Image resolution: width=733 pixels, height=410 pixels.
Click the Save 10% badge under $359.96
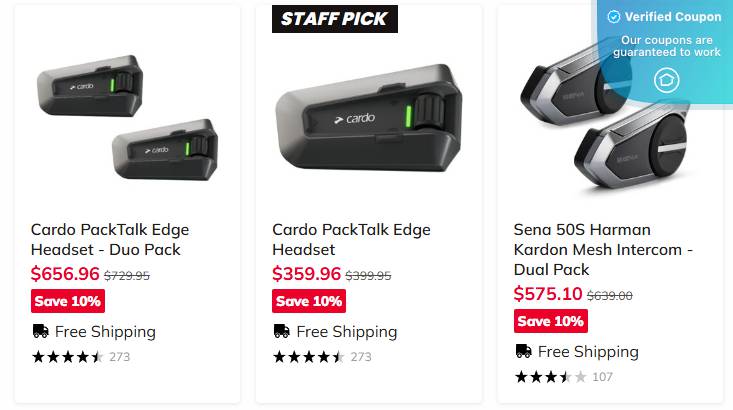(x=308, y=301)
